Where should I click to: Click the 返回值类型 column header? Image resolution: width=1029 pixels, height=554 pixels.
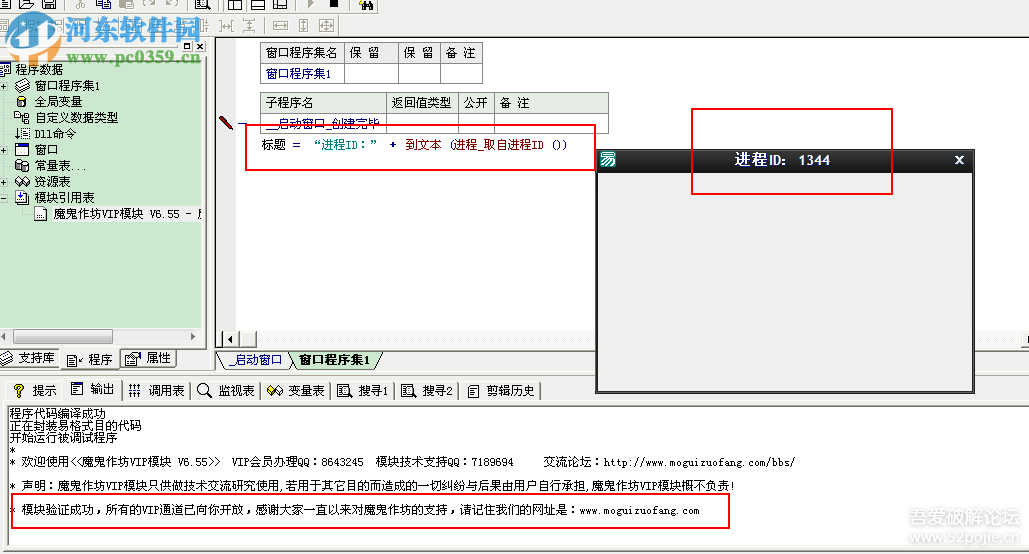422,103
